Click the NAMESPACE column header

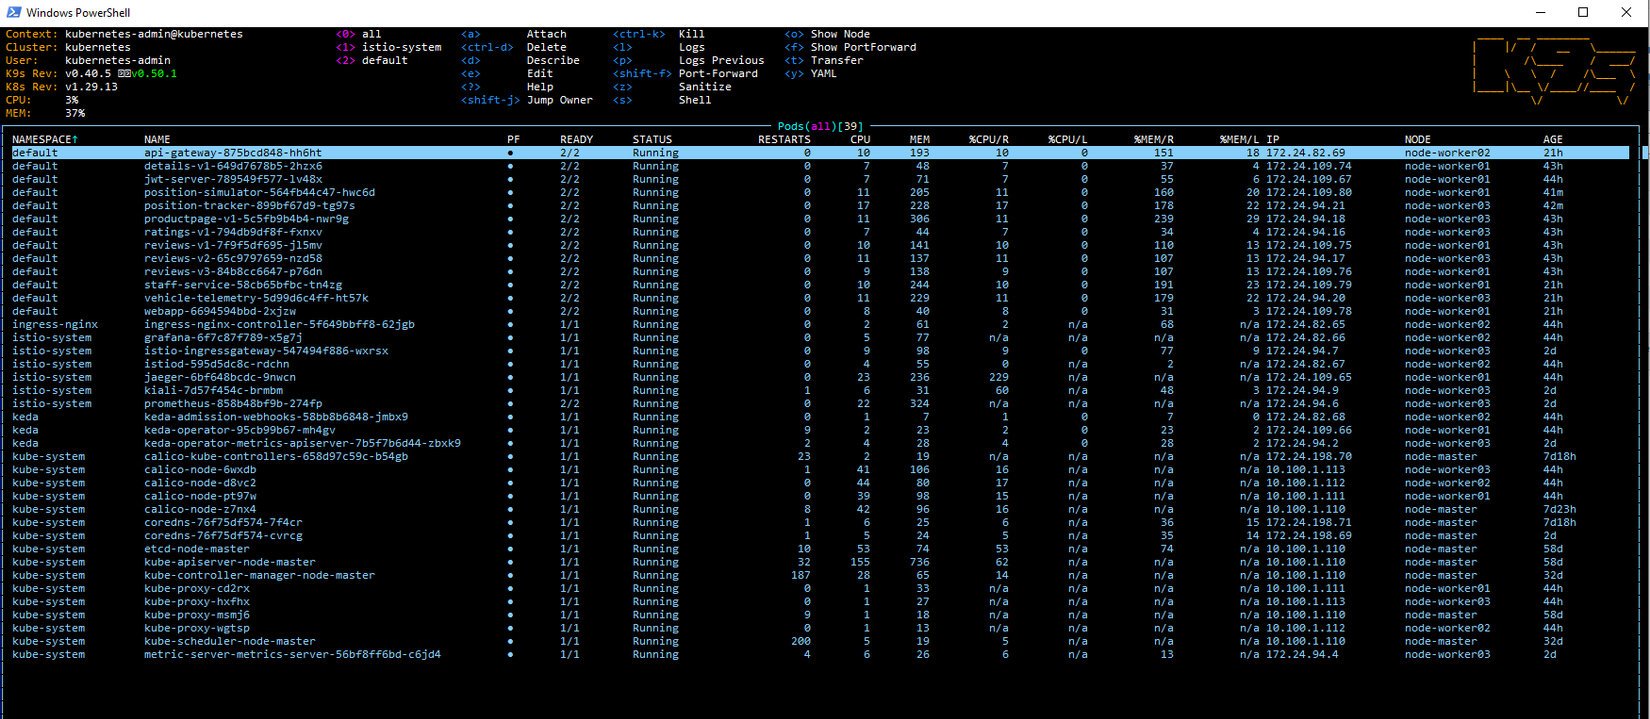coord(45,140)
